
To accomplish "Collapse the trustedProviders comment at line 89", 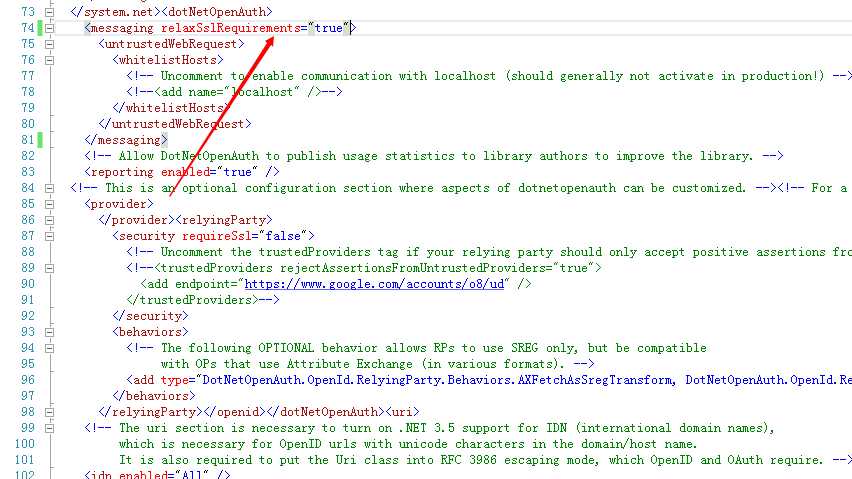I will (49, 268).
